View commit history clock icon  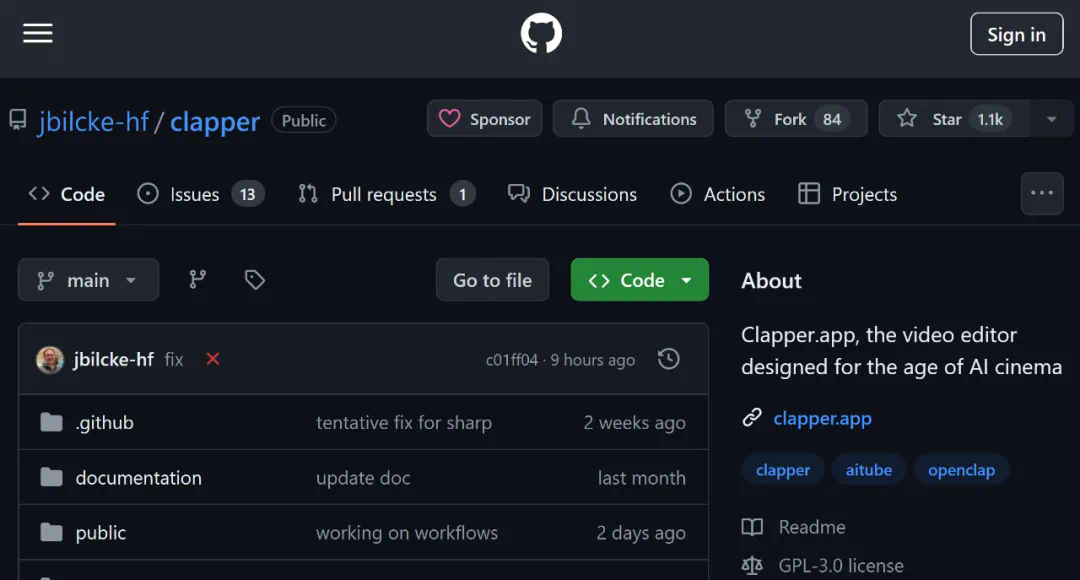pyautogui.click(x=669, y=359)
